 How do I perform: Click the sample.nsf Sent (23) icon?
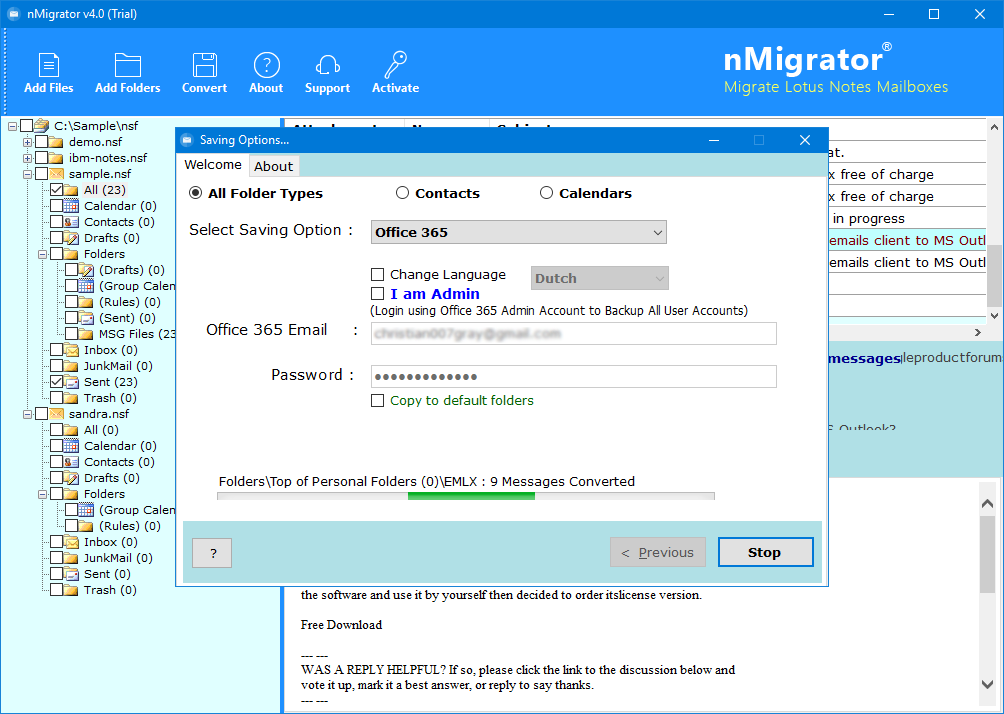click(72, 382)
